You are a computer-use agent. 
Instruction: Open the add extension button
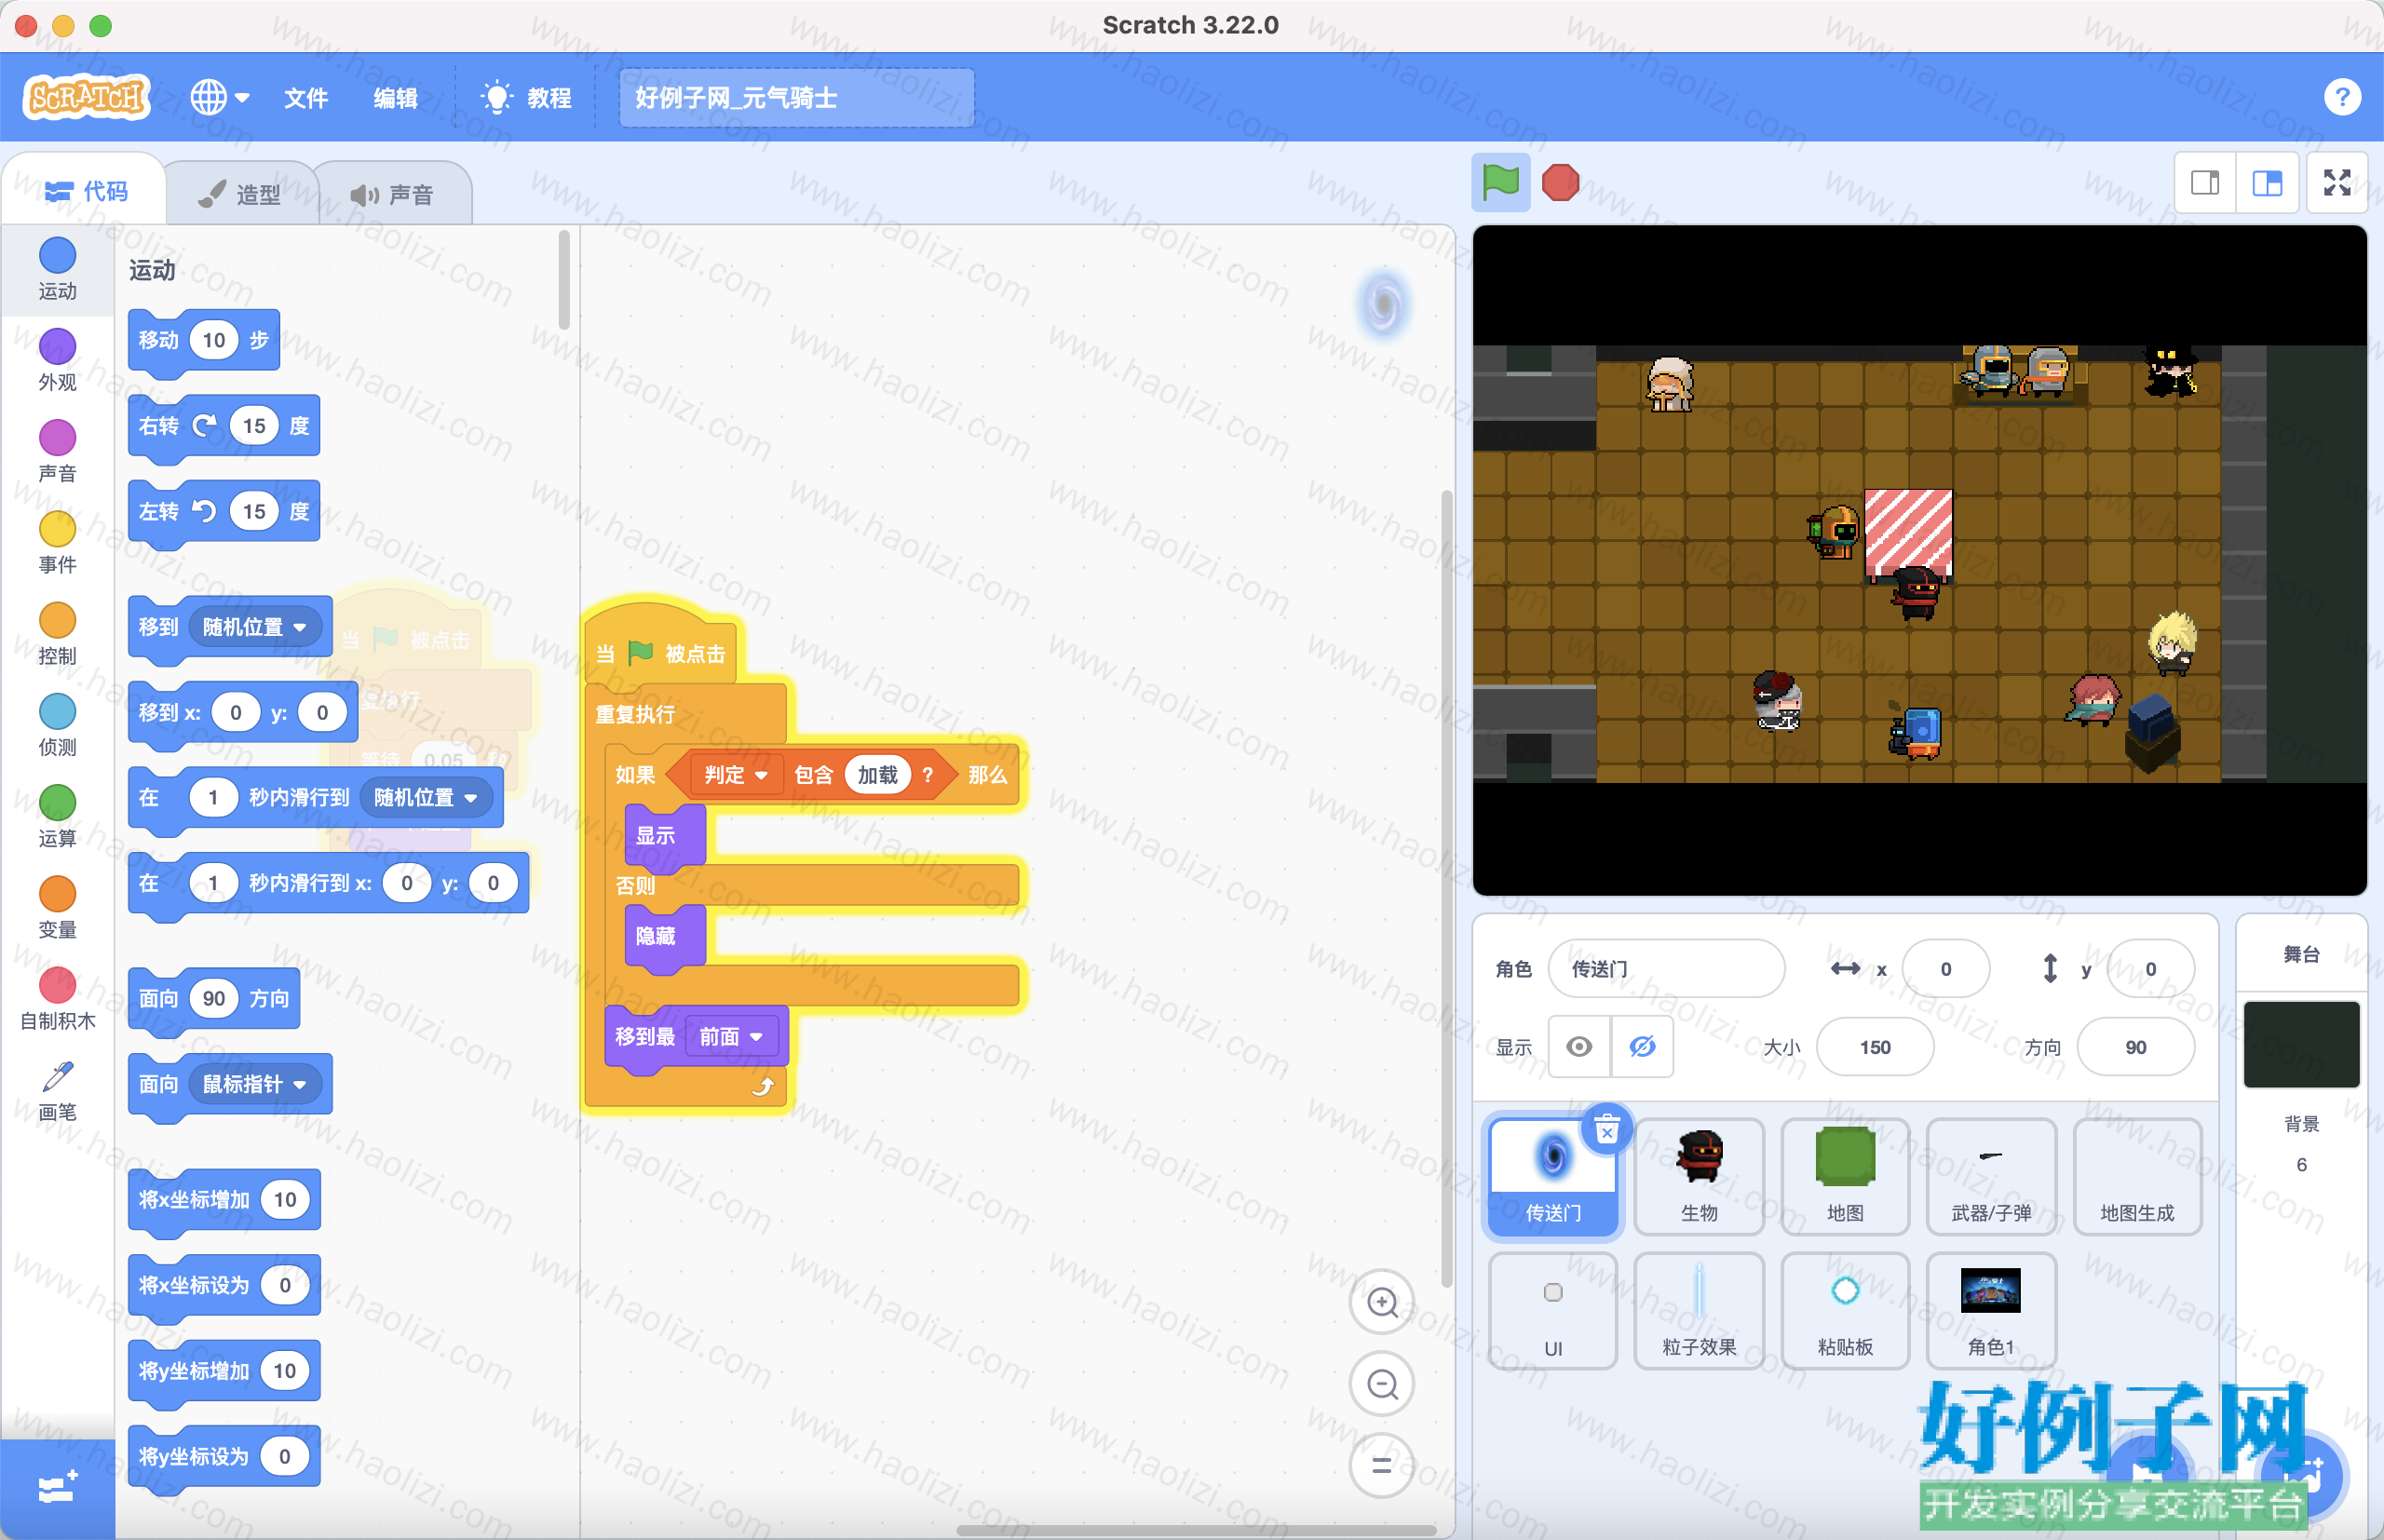[57, 1488]
